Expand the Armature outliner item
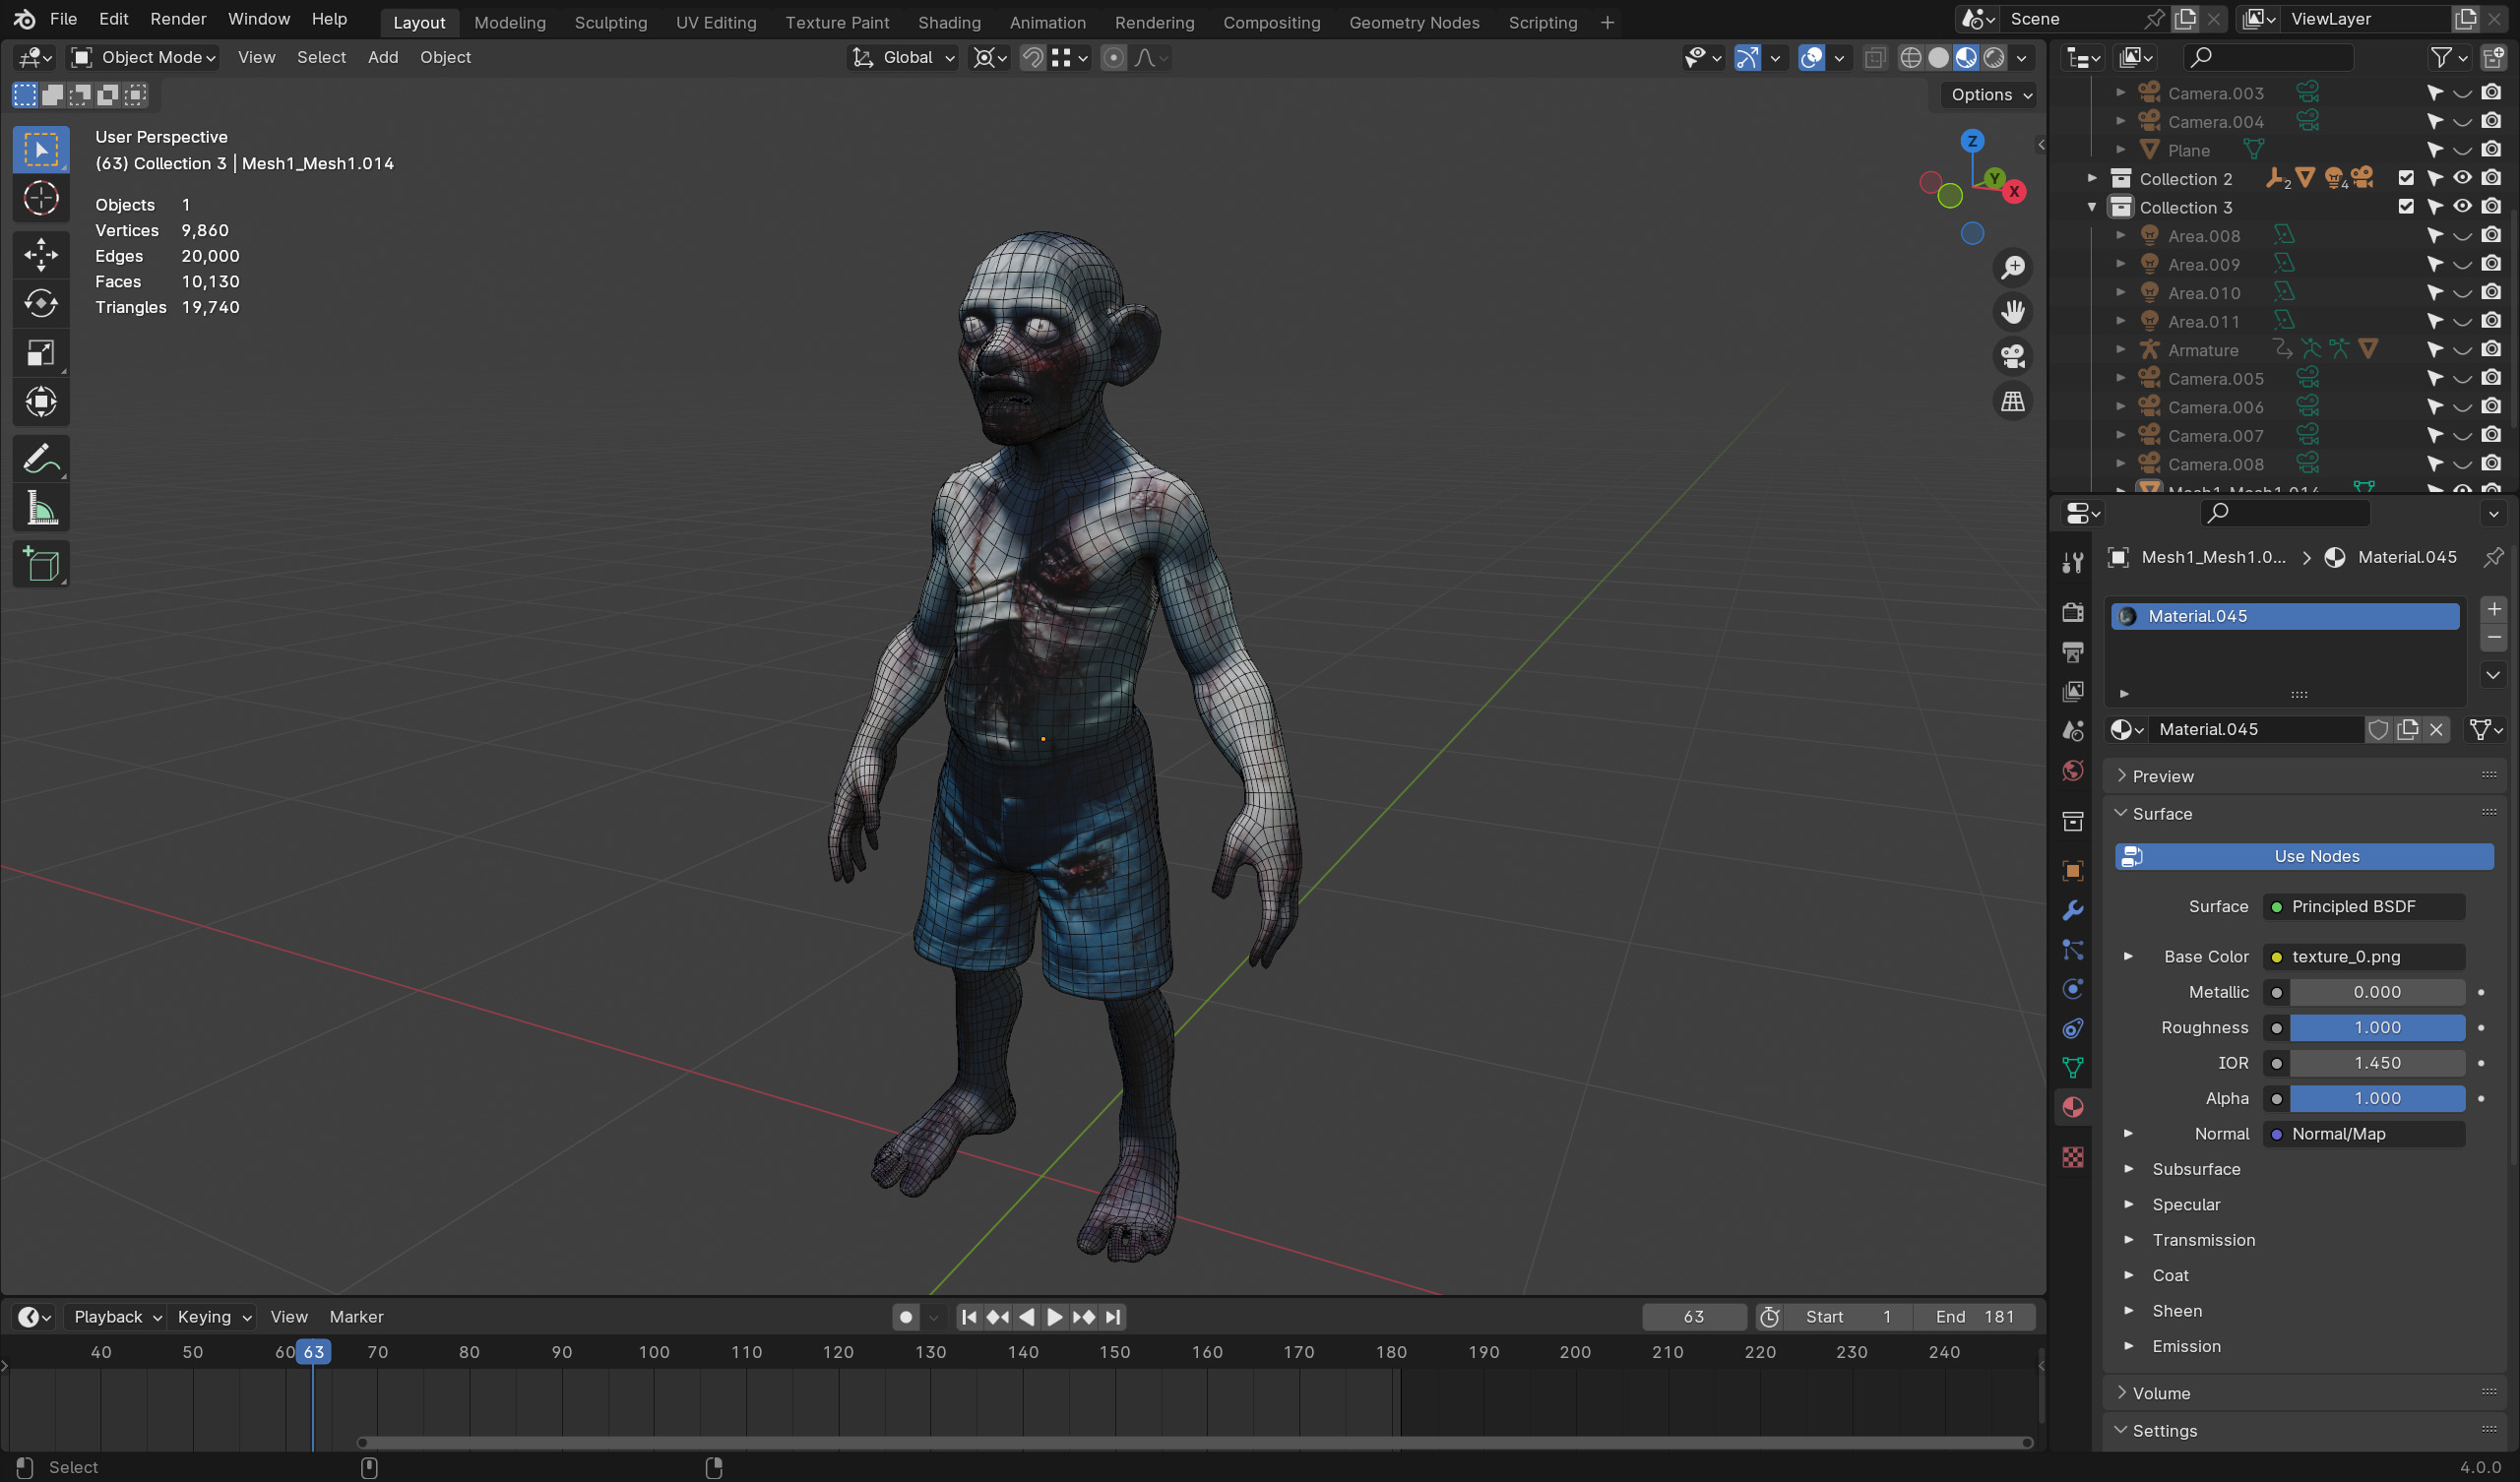The width and height of the screenshot is (2520, 1482). (2120, 350)
